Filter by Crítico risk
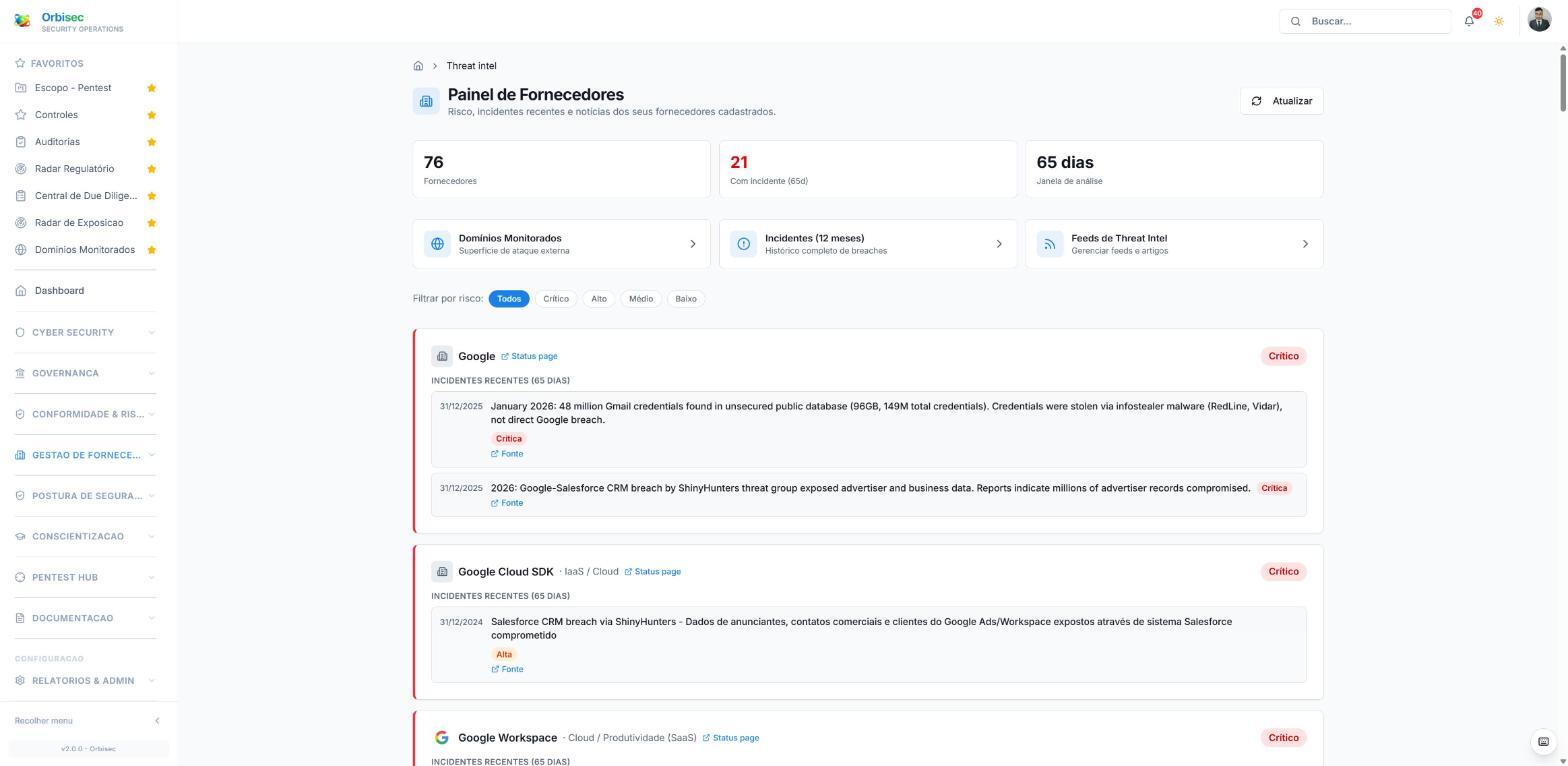This screenshot has height=766, width=1568. coord(556,299)
